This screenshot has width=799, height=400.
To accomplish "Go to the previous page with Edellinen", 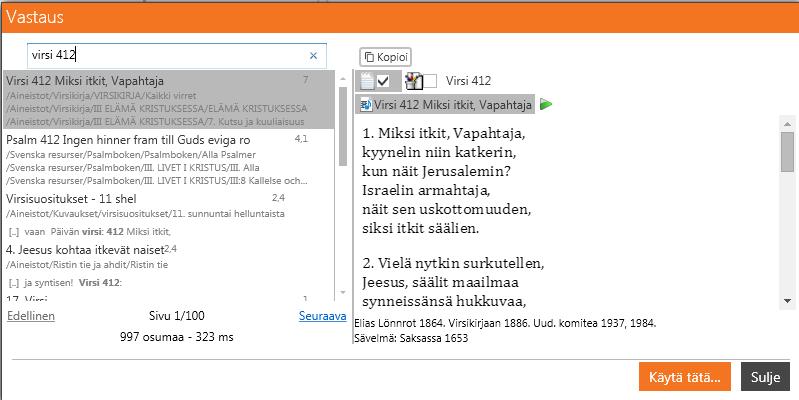I will (31, 316).
